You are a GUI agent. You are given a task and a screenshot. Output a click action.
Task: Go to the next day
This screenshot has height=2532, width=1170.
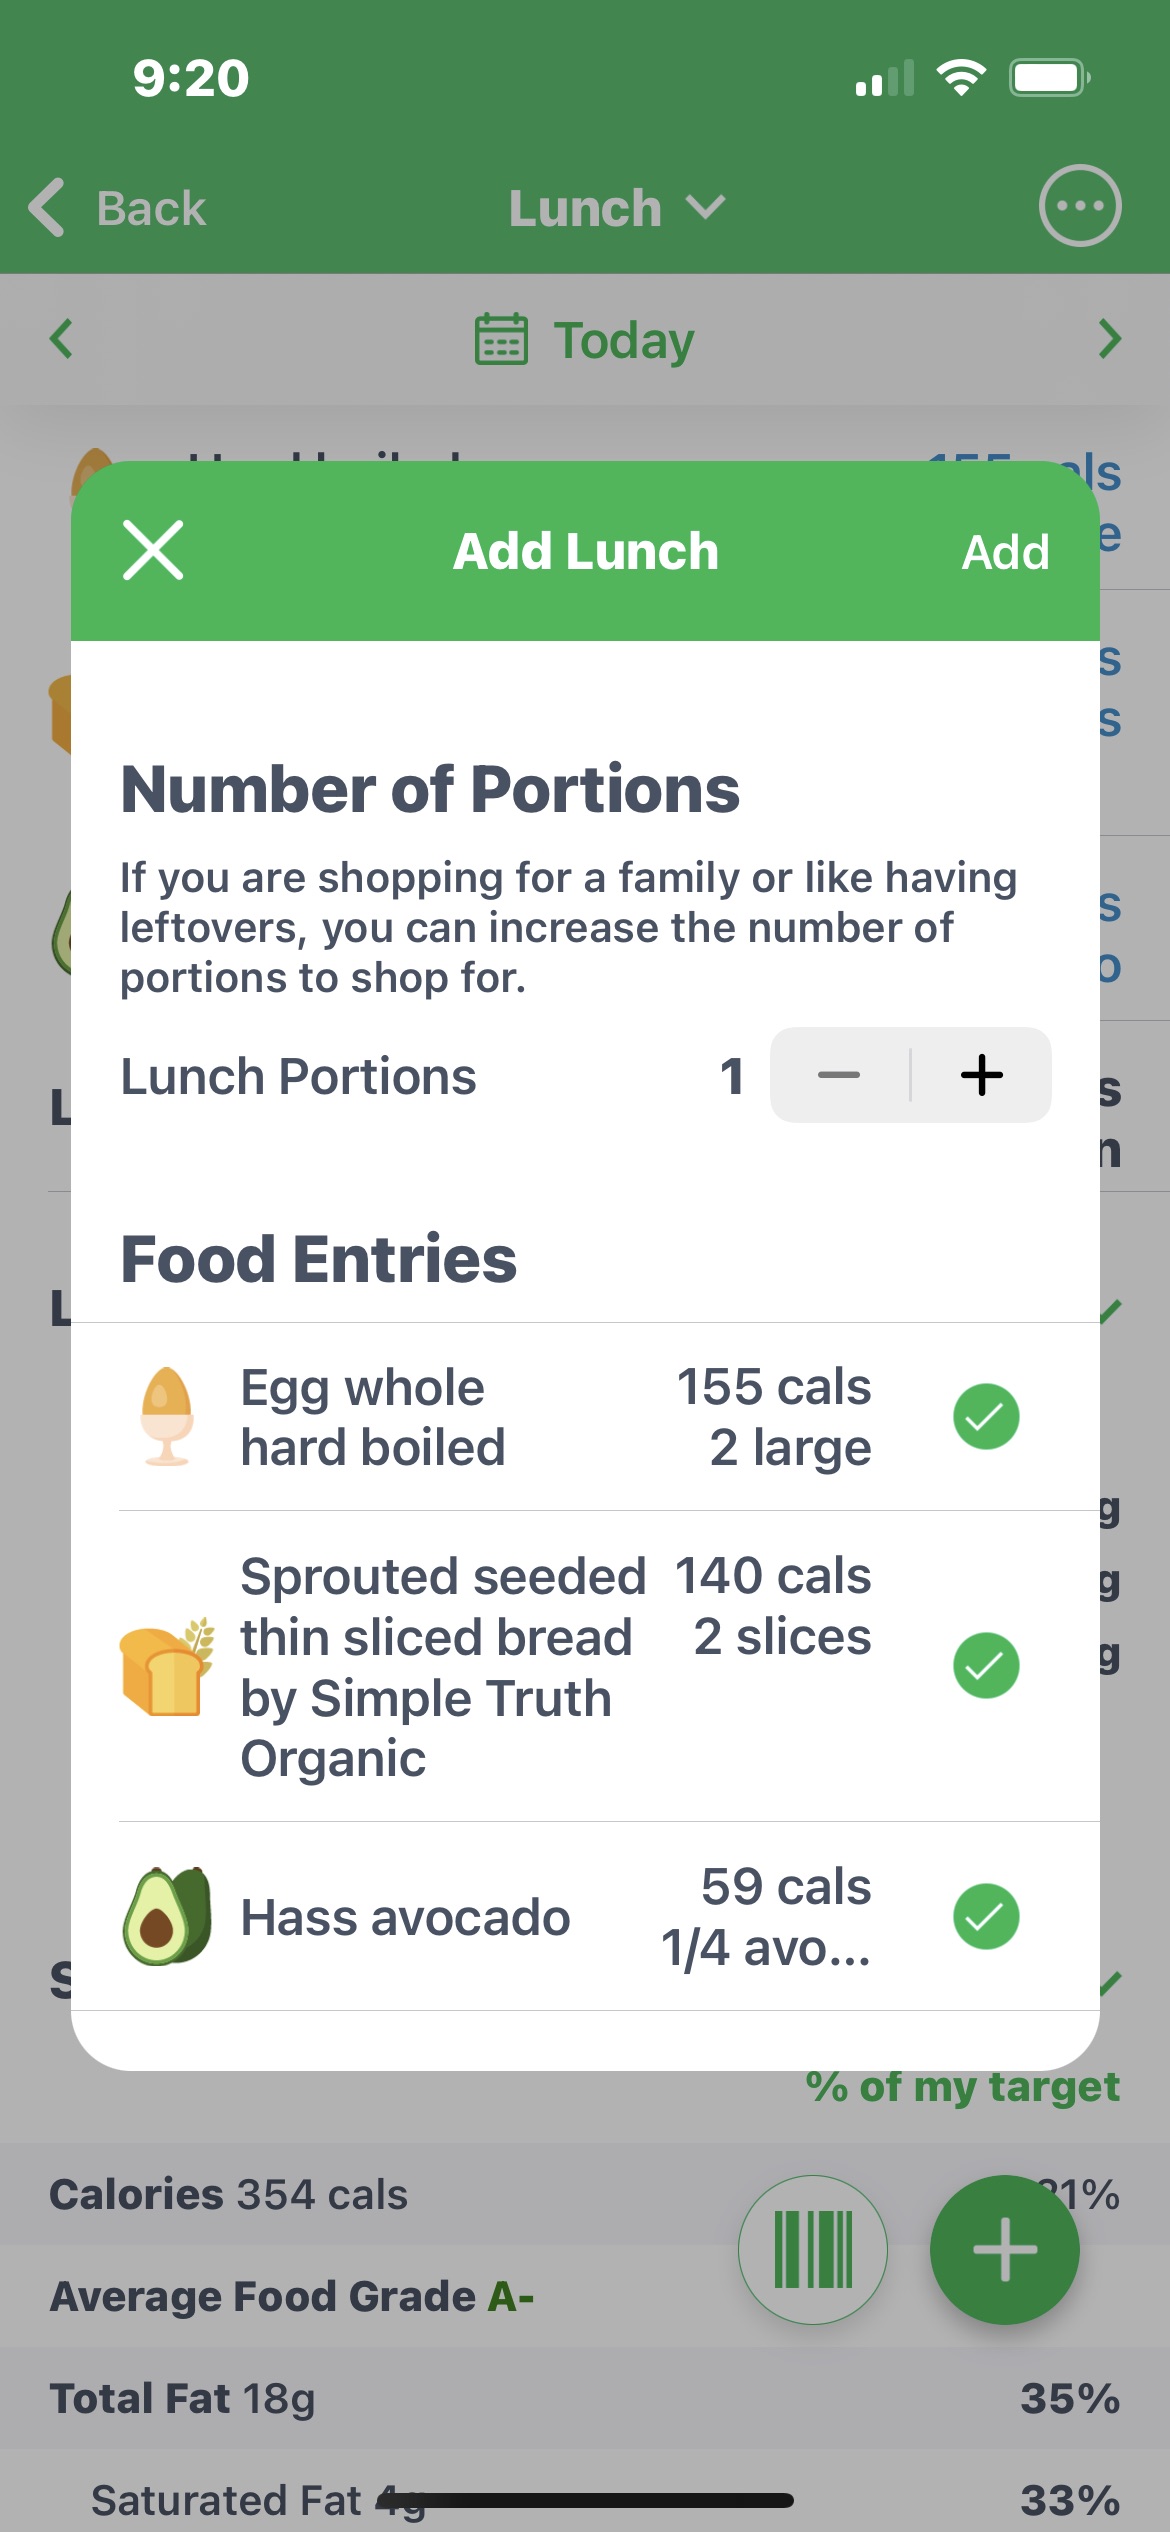[x=1109, y=339]
